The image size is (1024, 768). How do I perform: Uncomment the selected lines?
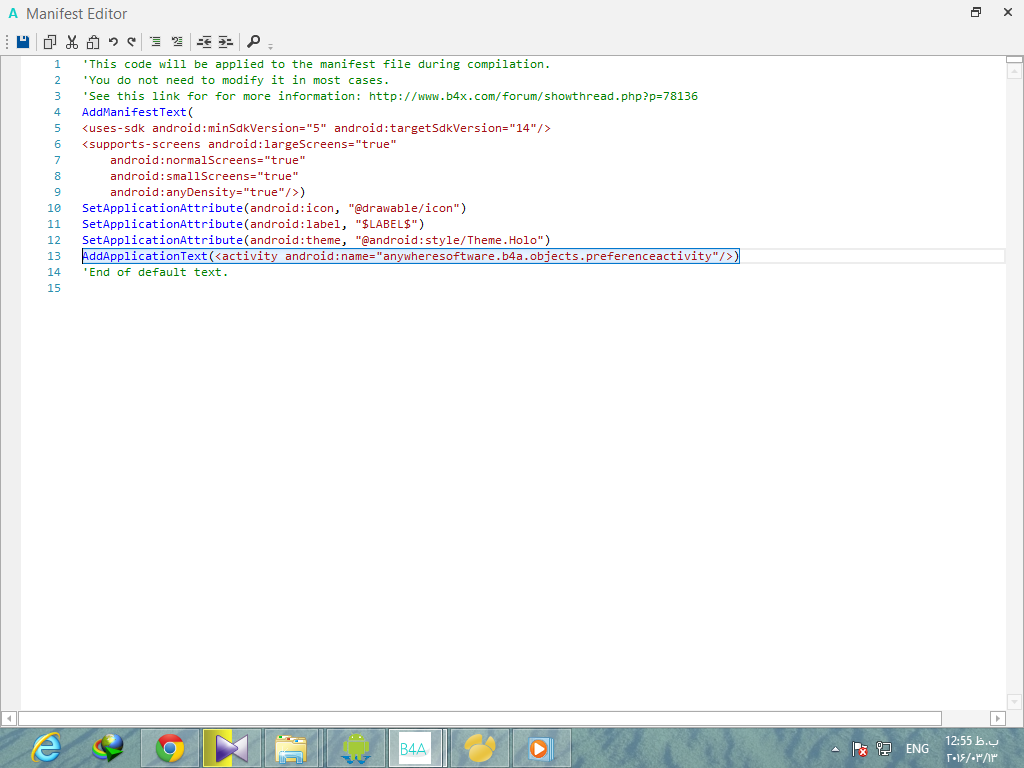pyautogui.click(x=177, y=42)
